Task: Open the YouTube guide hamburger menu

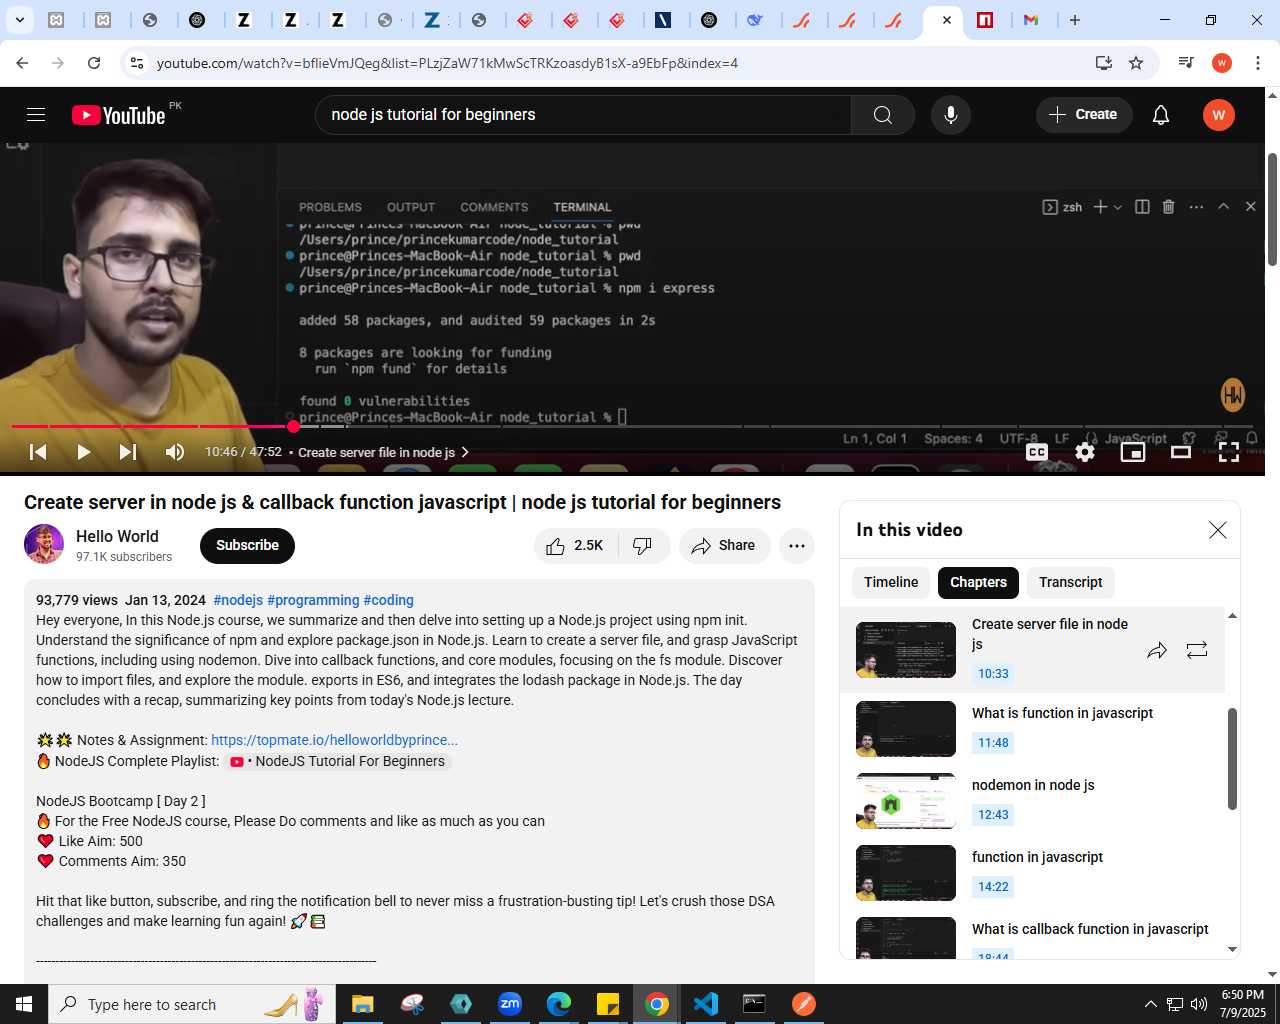Action: point(36,115)
